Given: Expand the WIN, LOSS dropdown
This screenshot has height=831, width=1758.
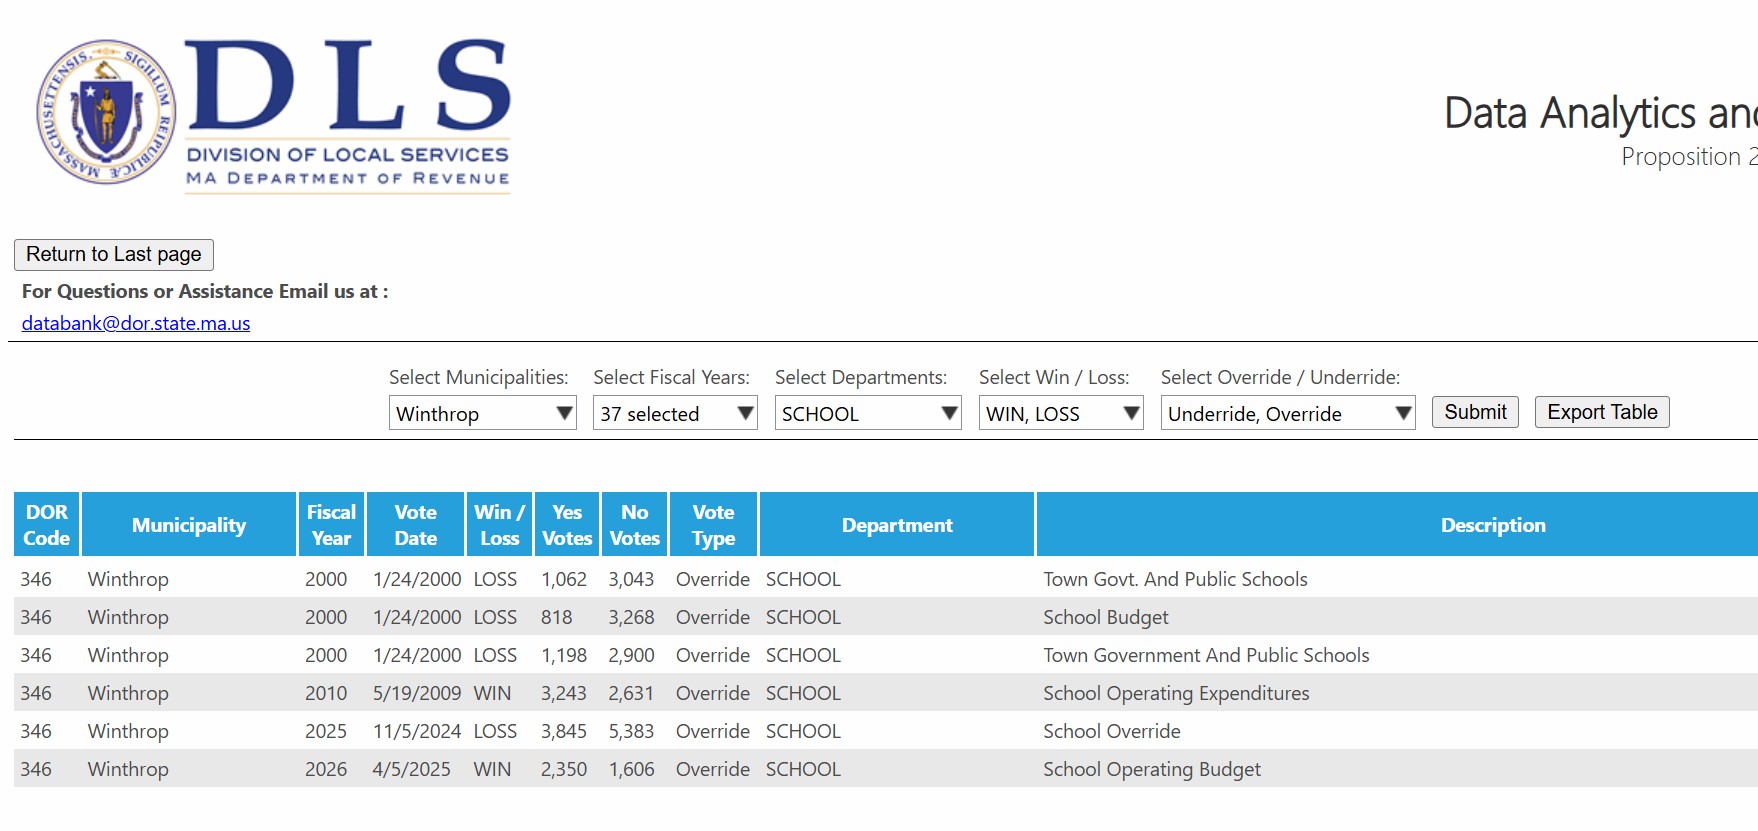Looking at the screenshot, I should click(1060, 414).
